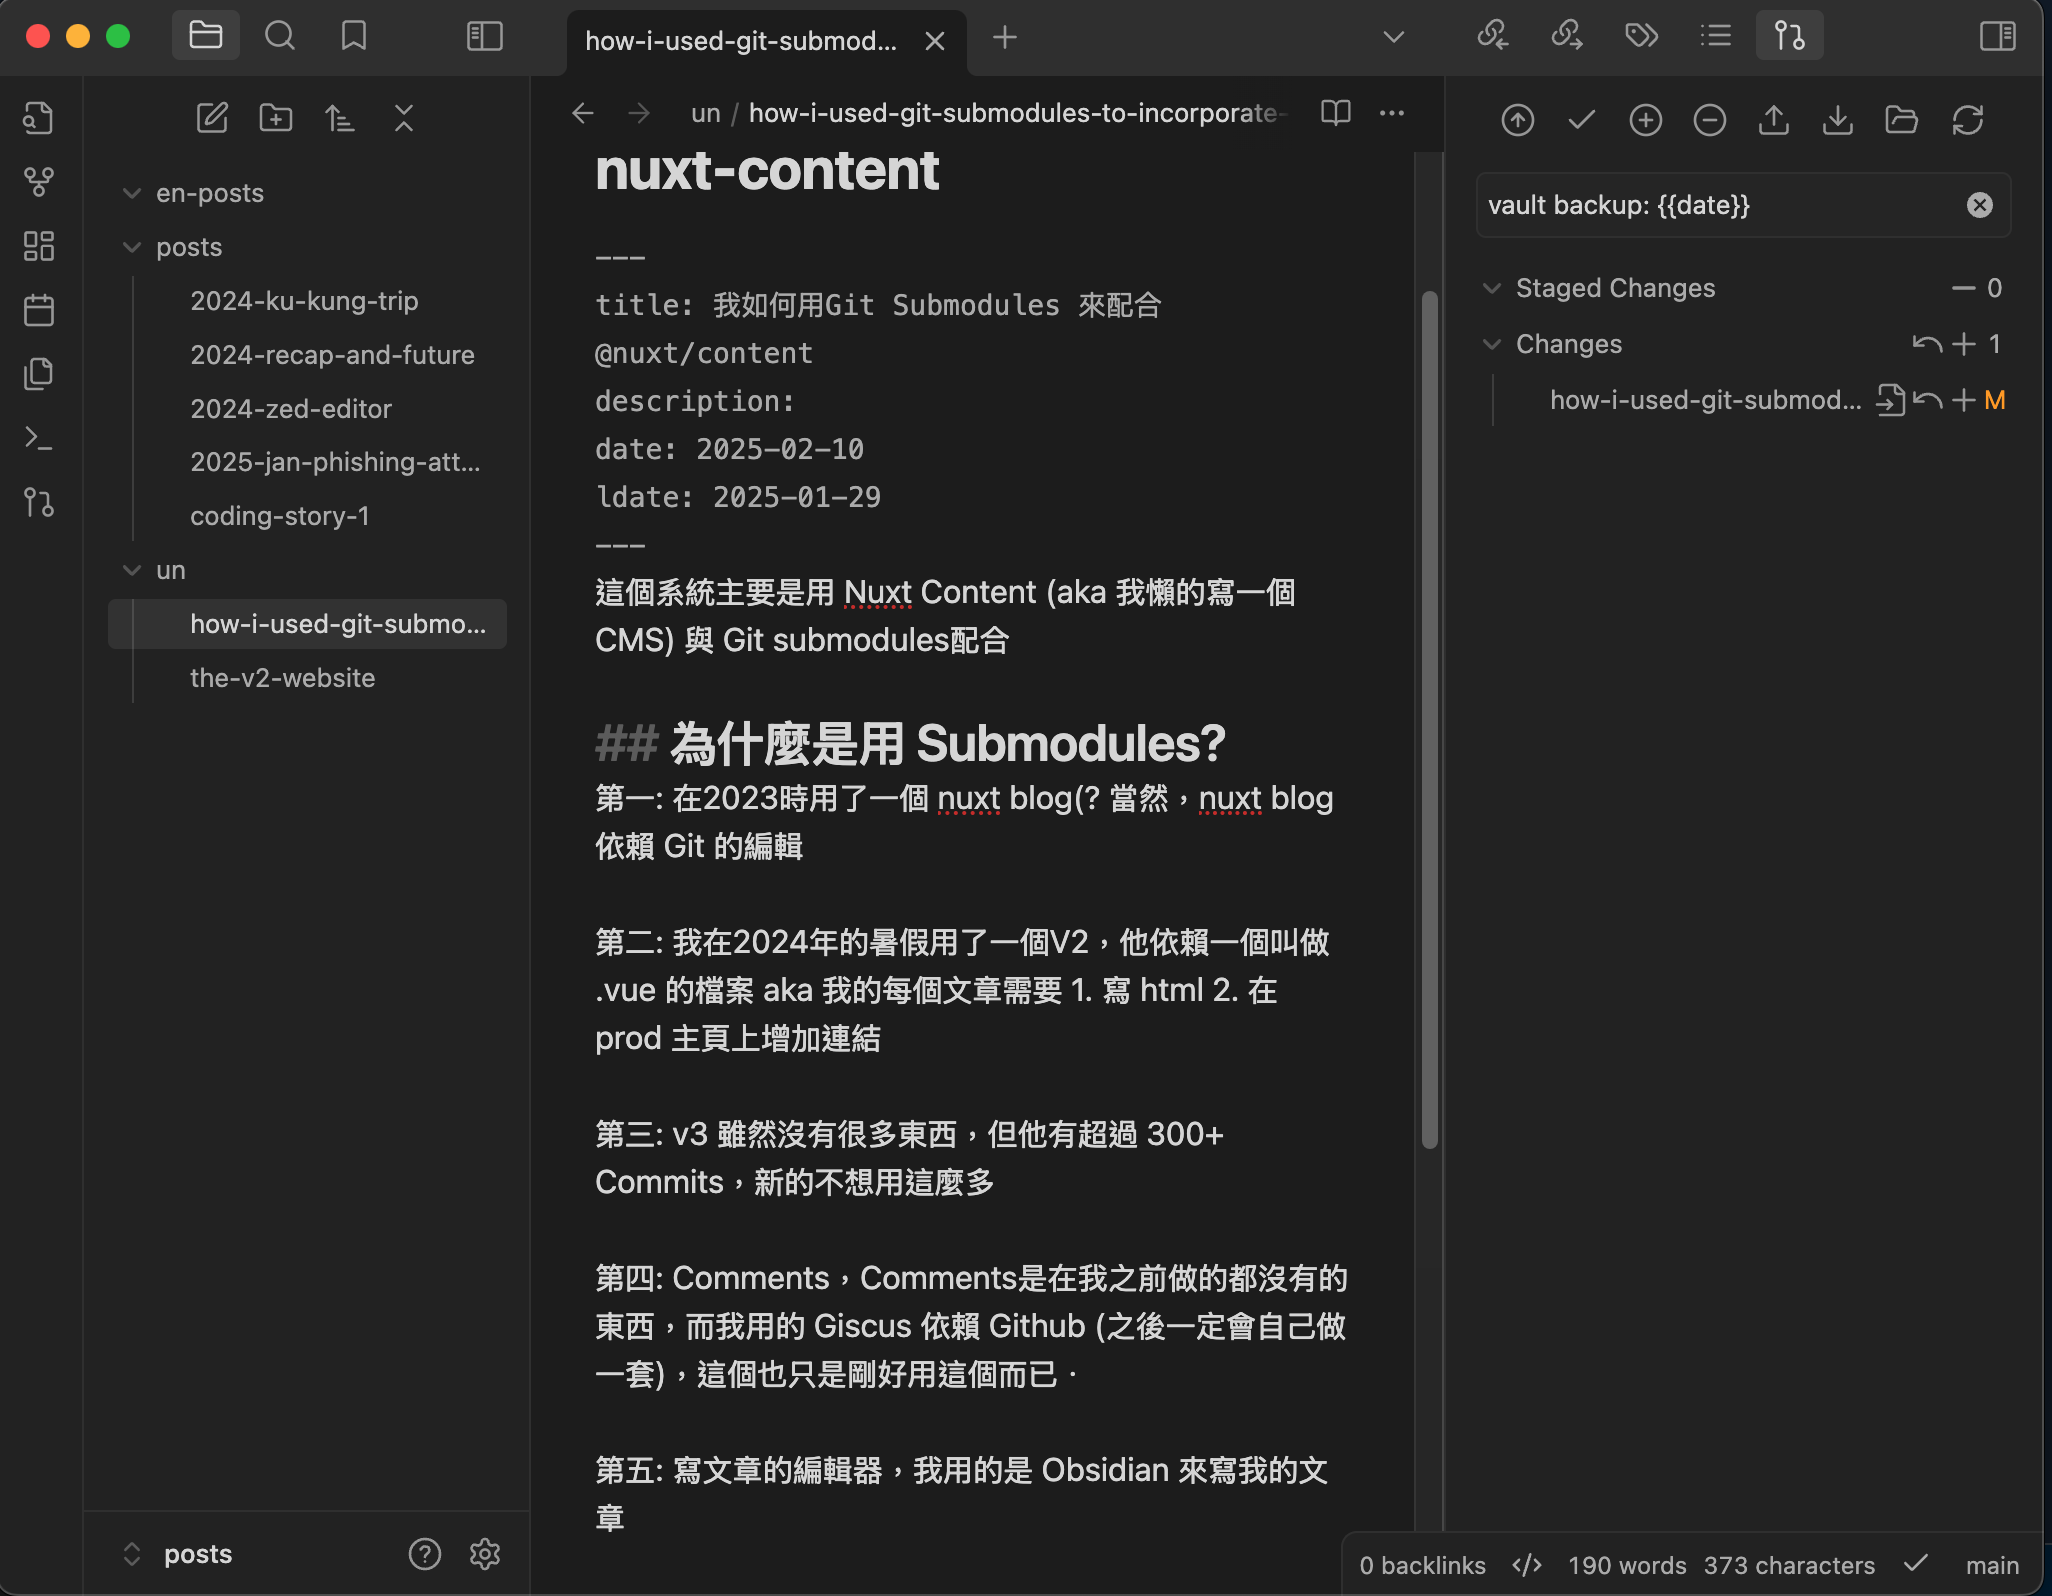
Task: Open 2024-zed-editor note
Action: pos(291,409)
